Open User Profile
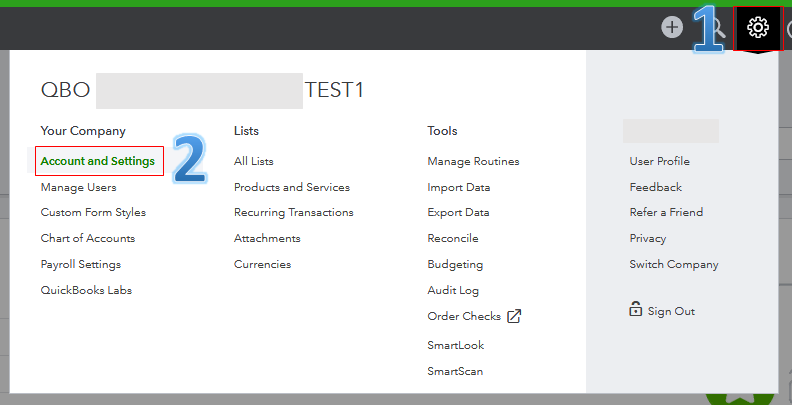 tap(660, 161)
